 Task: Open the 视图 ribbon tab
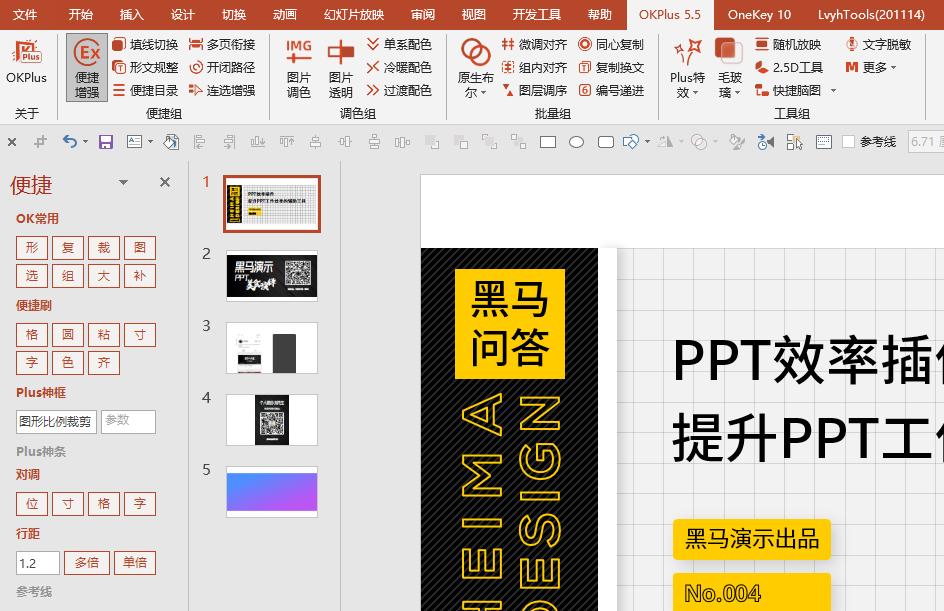pyautogui.click(x=473, y=14)
